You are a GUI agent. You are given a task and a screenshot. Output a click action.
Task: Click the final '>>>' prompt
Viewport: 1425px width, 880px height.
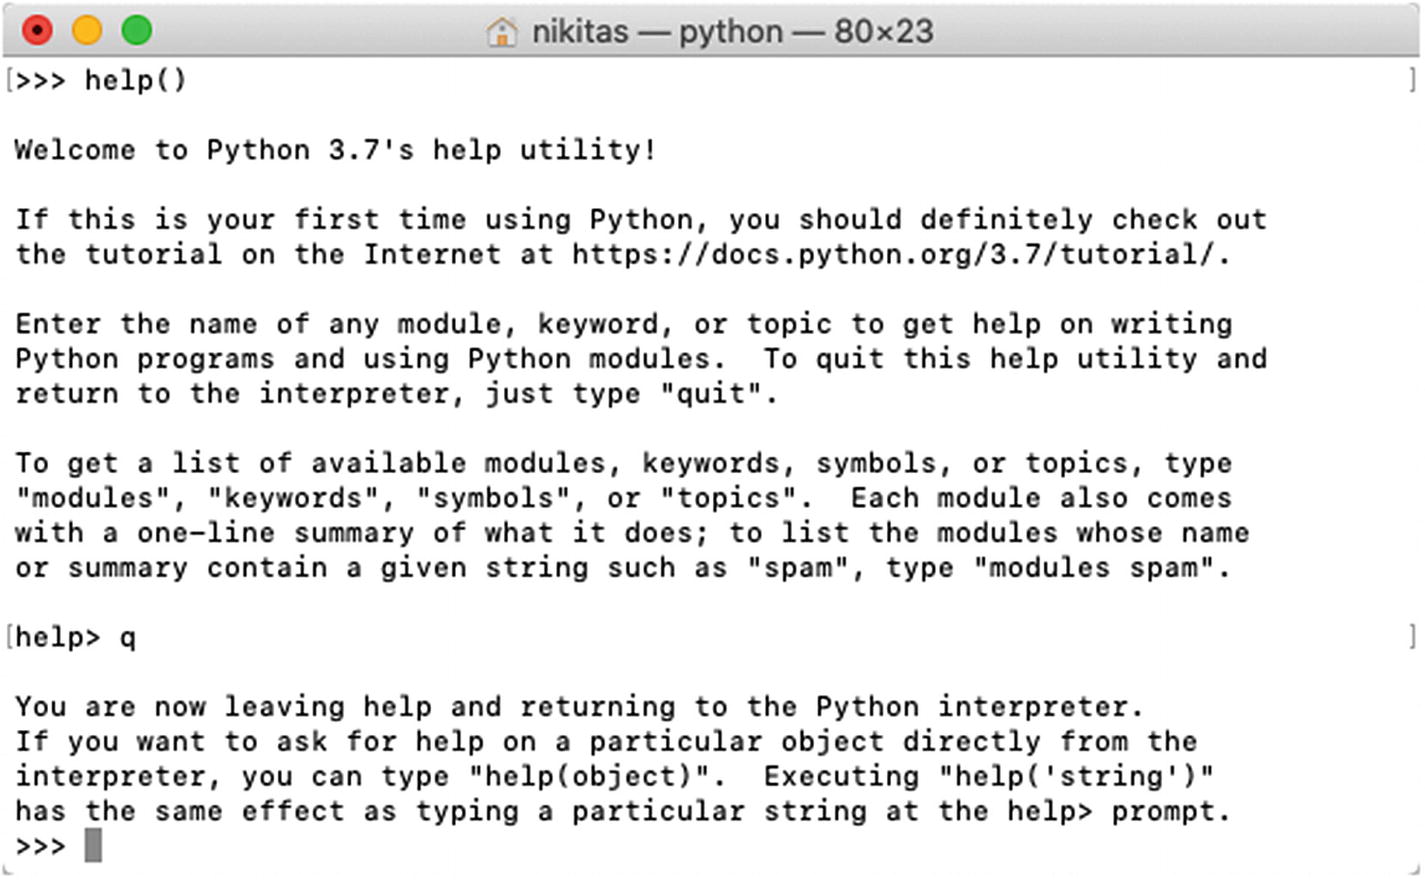coord(41,846)
